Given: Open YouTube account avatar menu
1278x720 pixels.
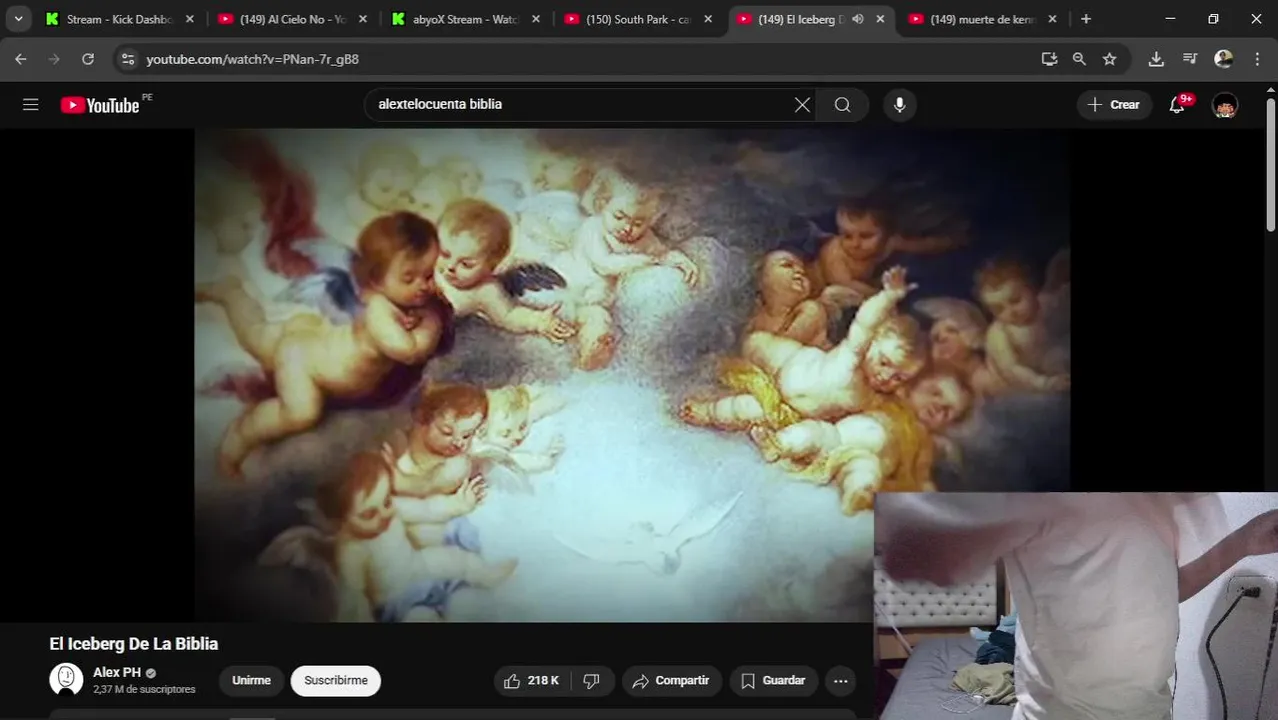Looking at the screenshot, I should tap(1225, 105).
